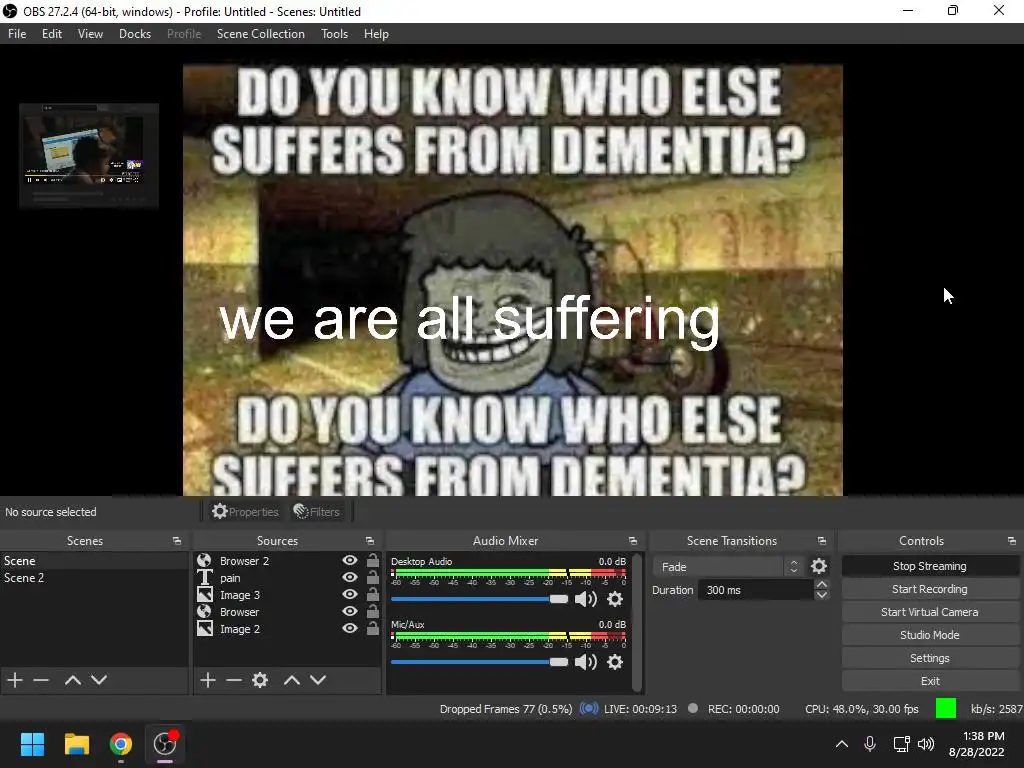
Task: Undock the Controls panel
Action: 1012,541
